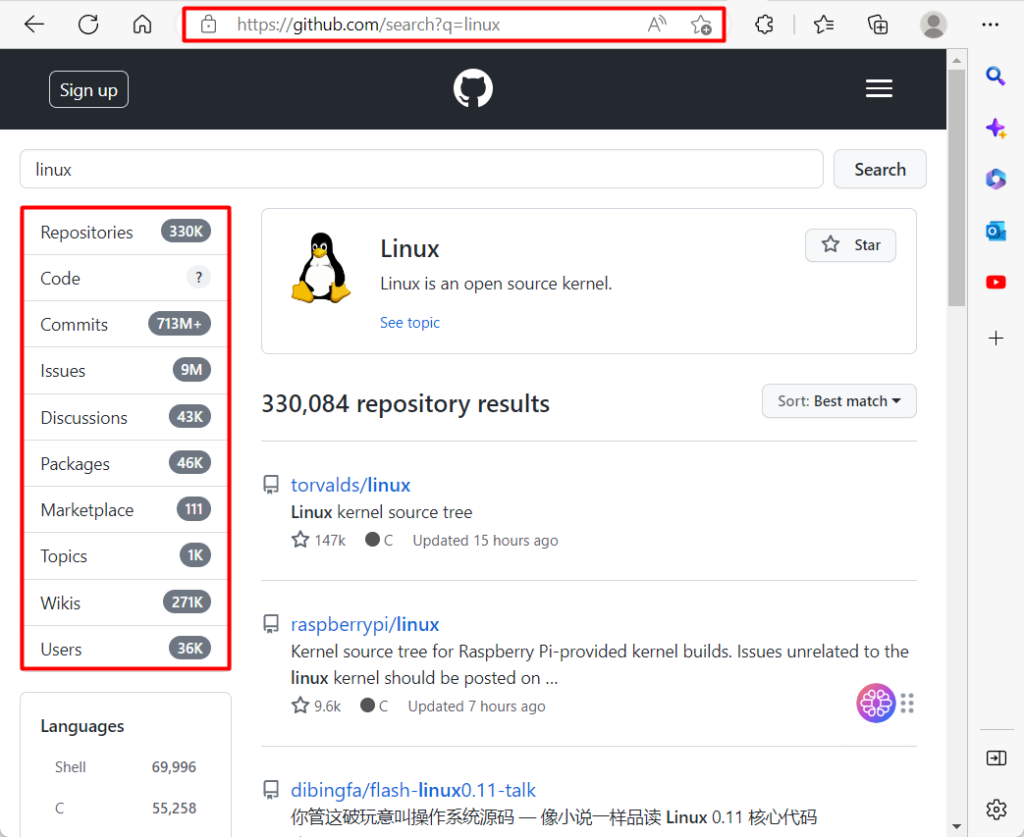Open the browser profile avatar
1024x837 pixels.
point(933,25)
